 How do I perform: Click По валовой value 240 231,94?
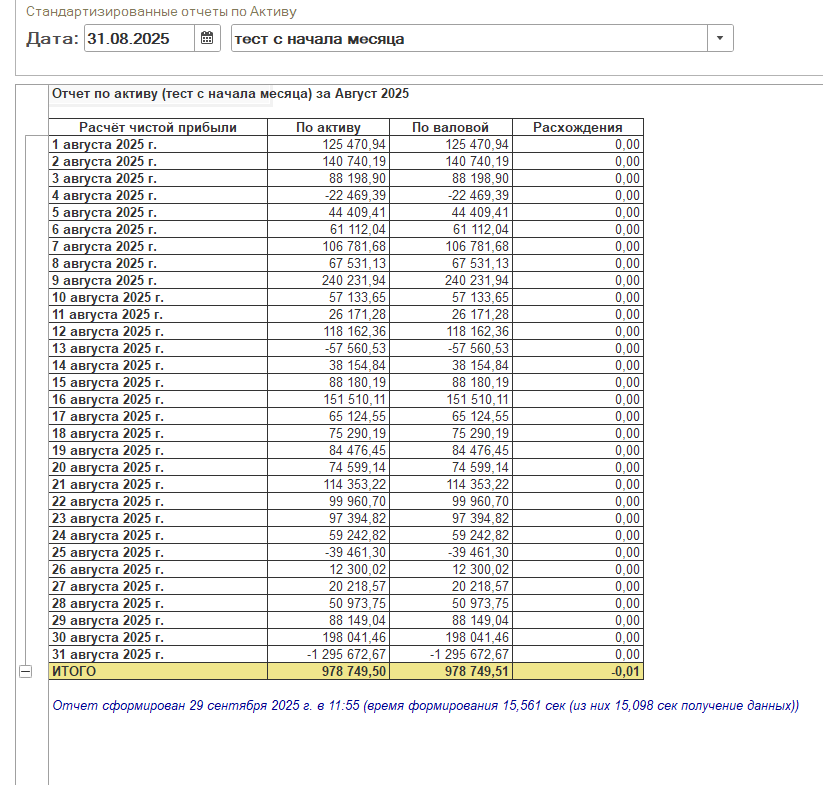451,280
